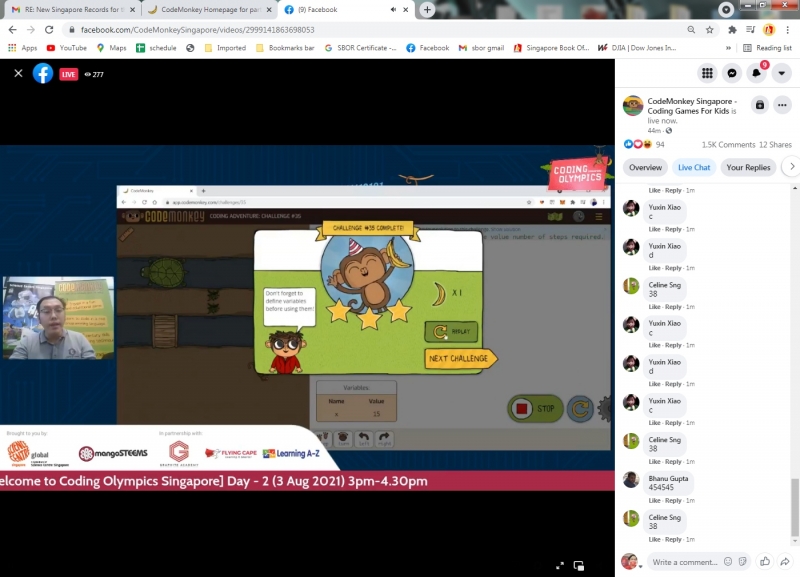Open the more options ellipsis for the post
The height and width of the screenshot is (577, 800).
pyautogui.click(x=784, y=105)
